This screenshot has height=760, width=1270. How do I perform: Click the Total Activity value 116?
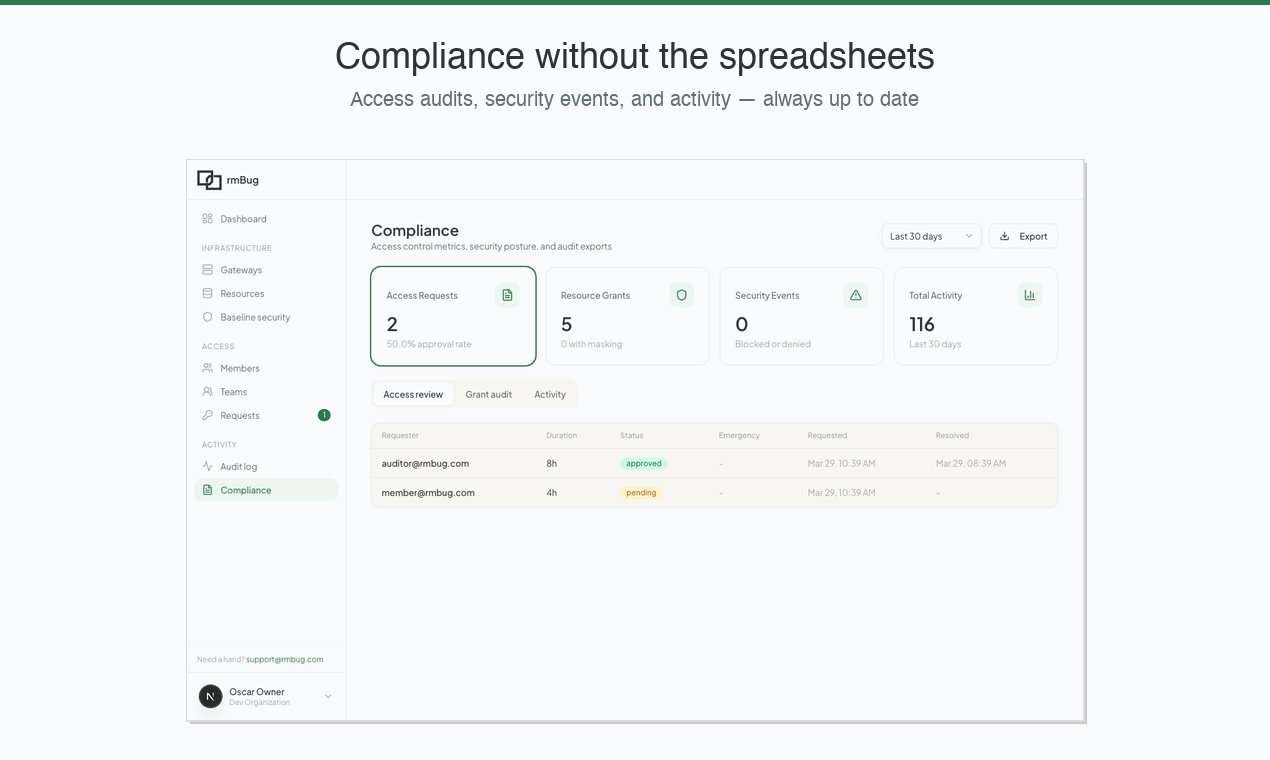(x=922, y=324)
